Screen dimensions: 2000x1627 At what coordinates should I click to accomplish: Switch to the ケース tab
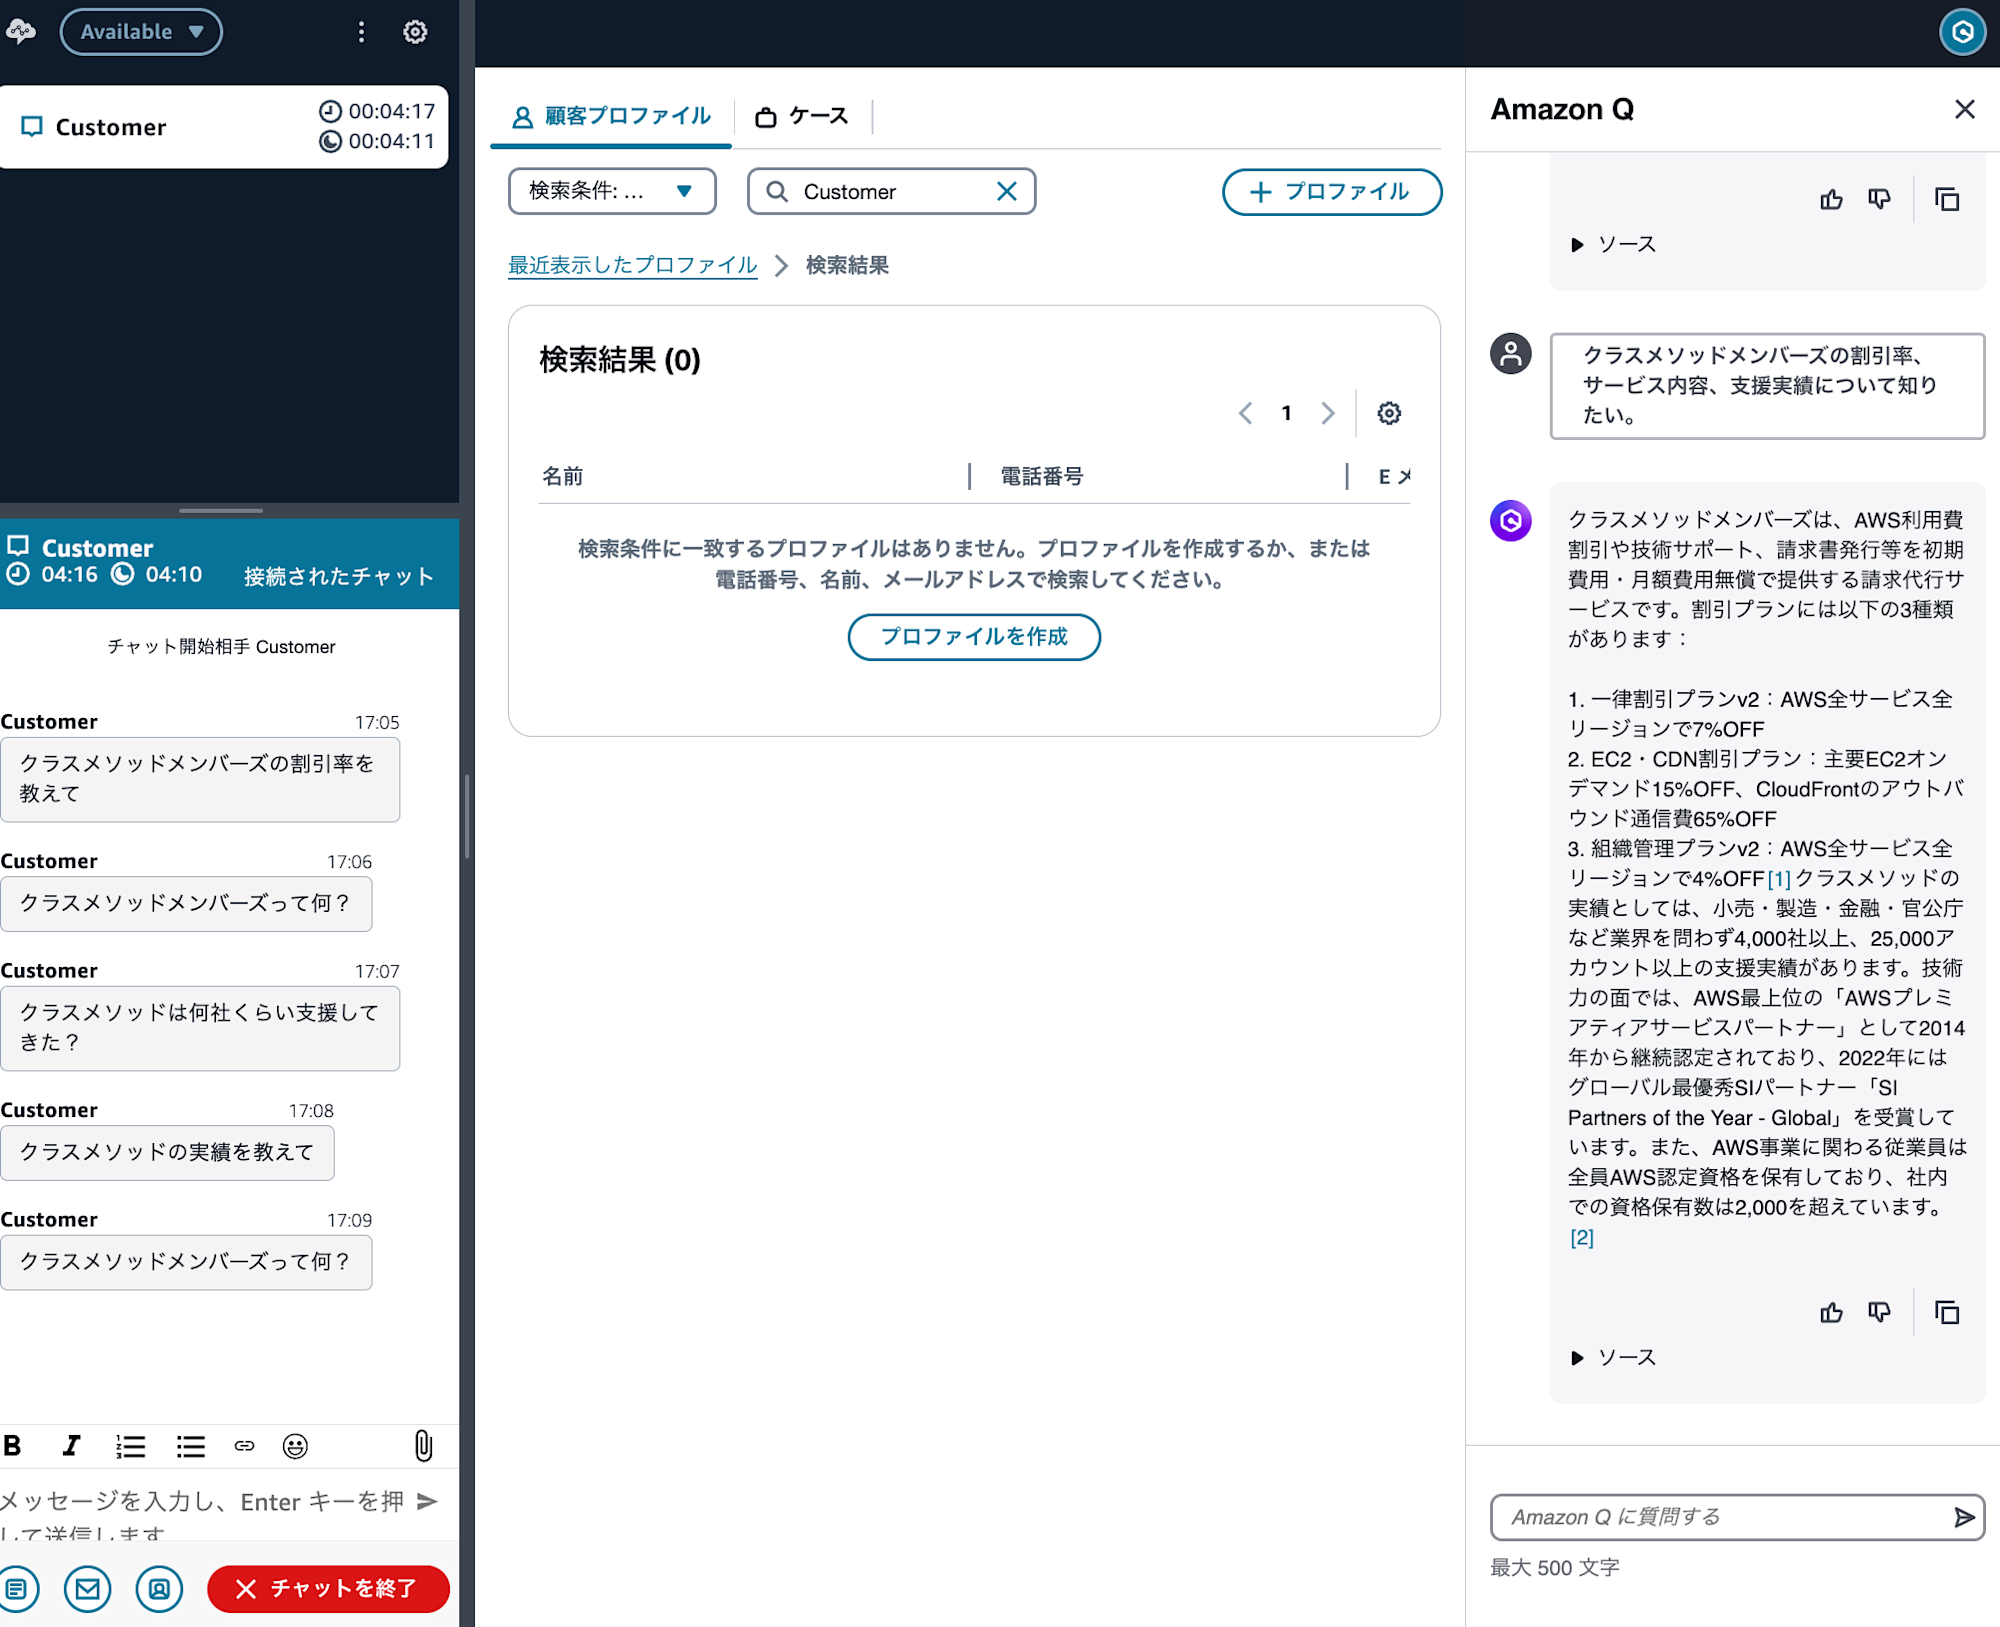coord(802,116)
